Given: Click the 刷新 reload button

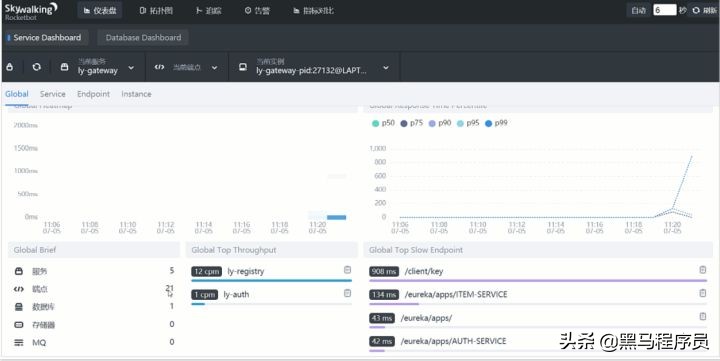Looking at the screenshot, I should coord(704,11).
